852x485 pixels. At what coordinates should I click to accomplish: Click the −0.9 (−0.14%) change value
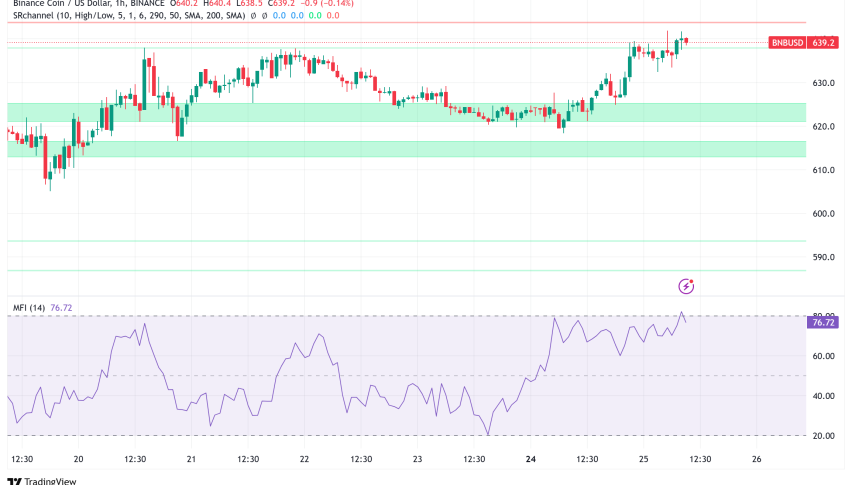[327, 3]
